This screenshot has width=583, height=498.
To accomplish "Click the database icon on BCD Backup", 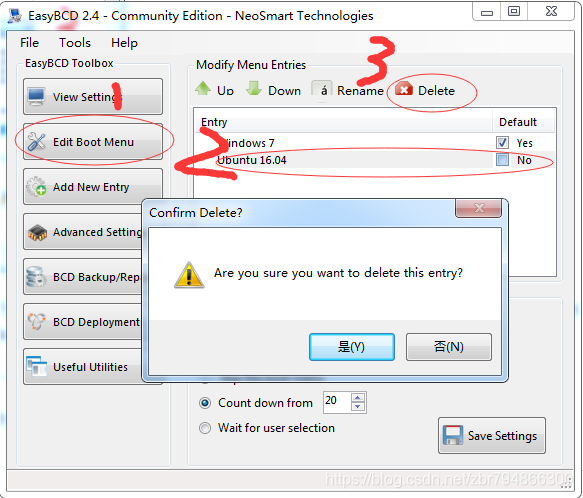I will pyautogui.click(x=36, y=277).
